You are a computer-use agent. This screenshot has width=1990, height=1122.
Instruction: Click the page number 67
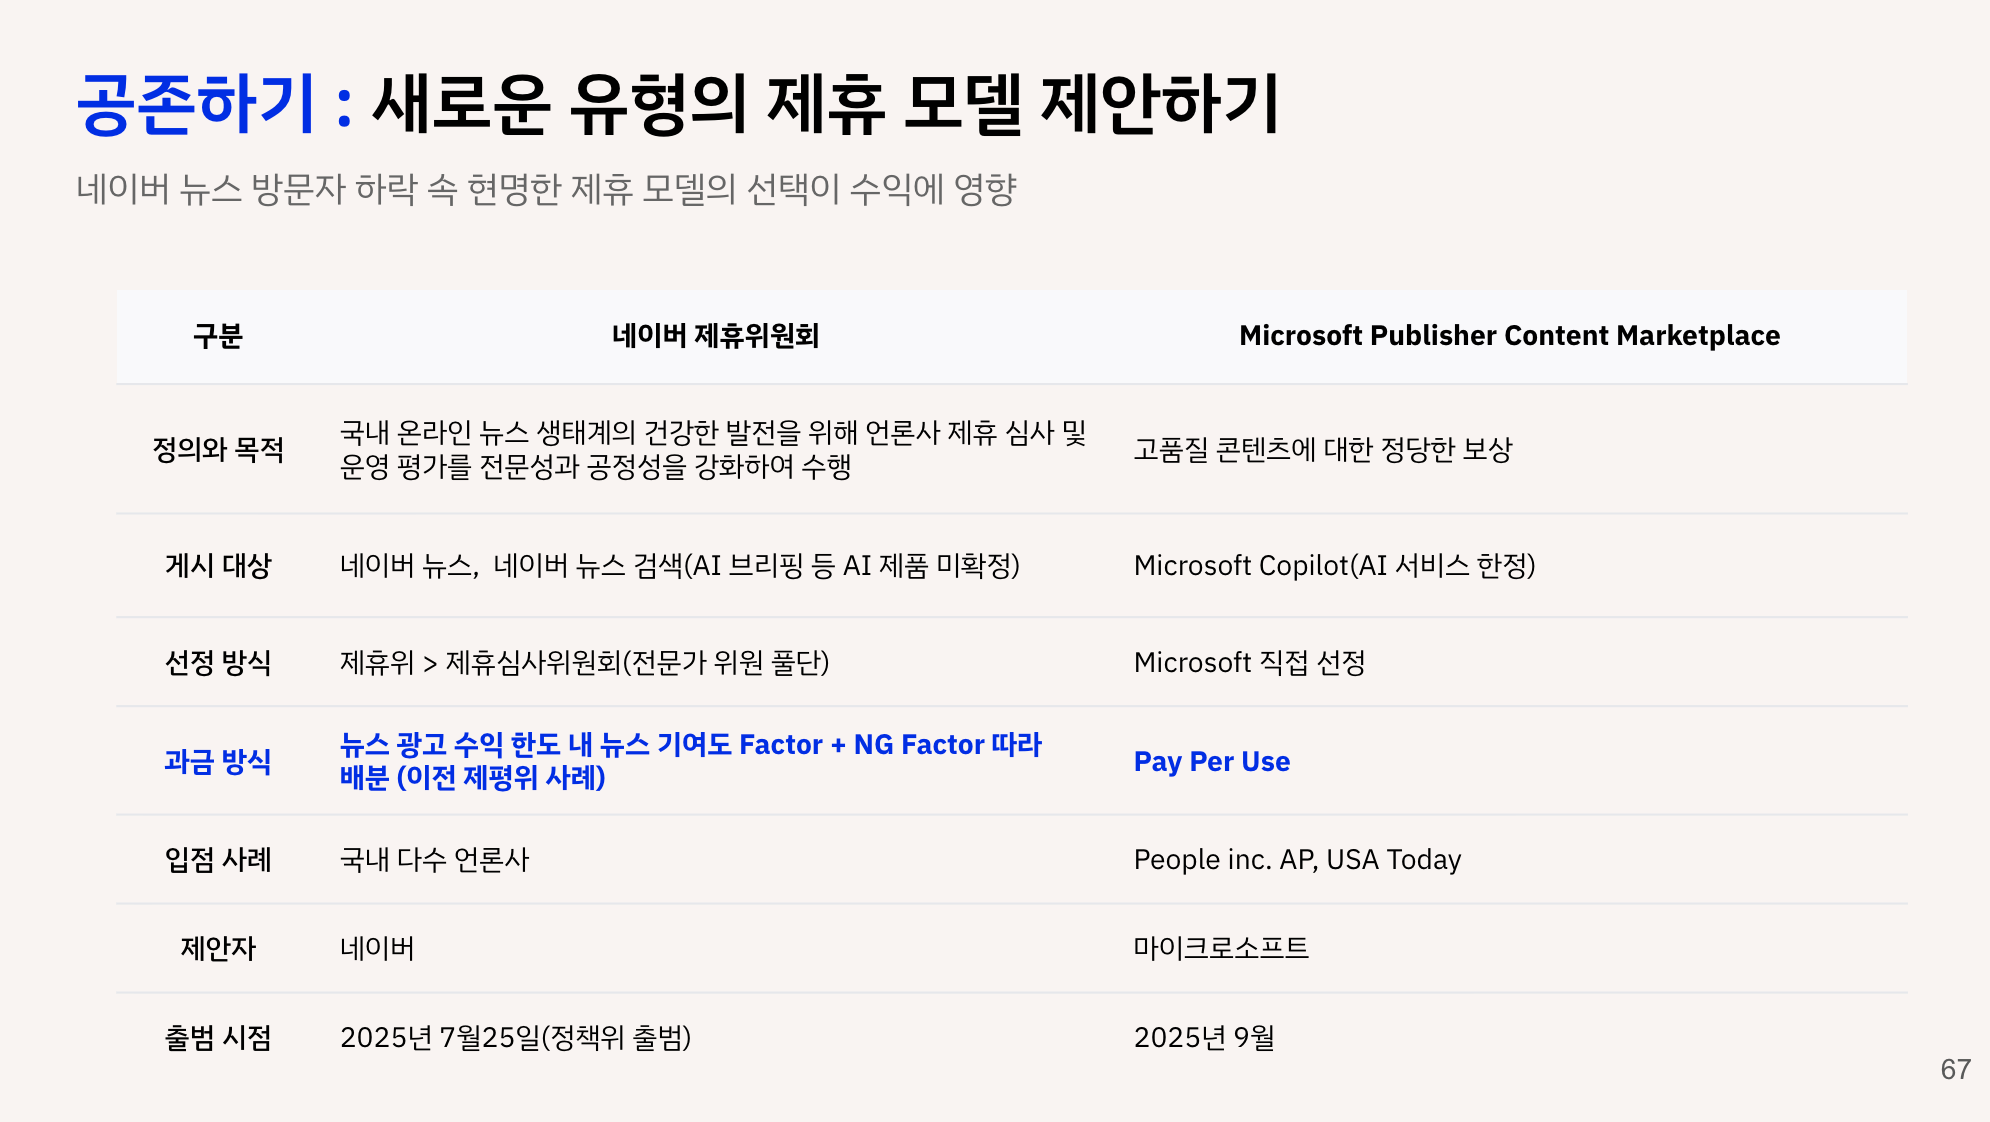[x=1954, y=1070]
